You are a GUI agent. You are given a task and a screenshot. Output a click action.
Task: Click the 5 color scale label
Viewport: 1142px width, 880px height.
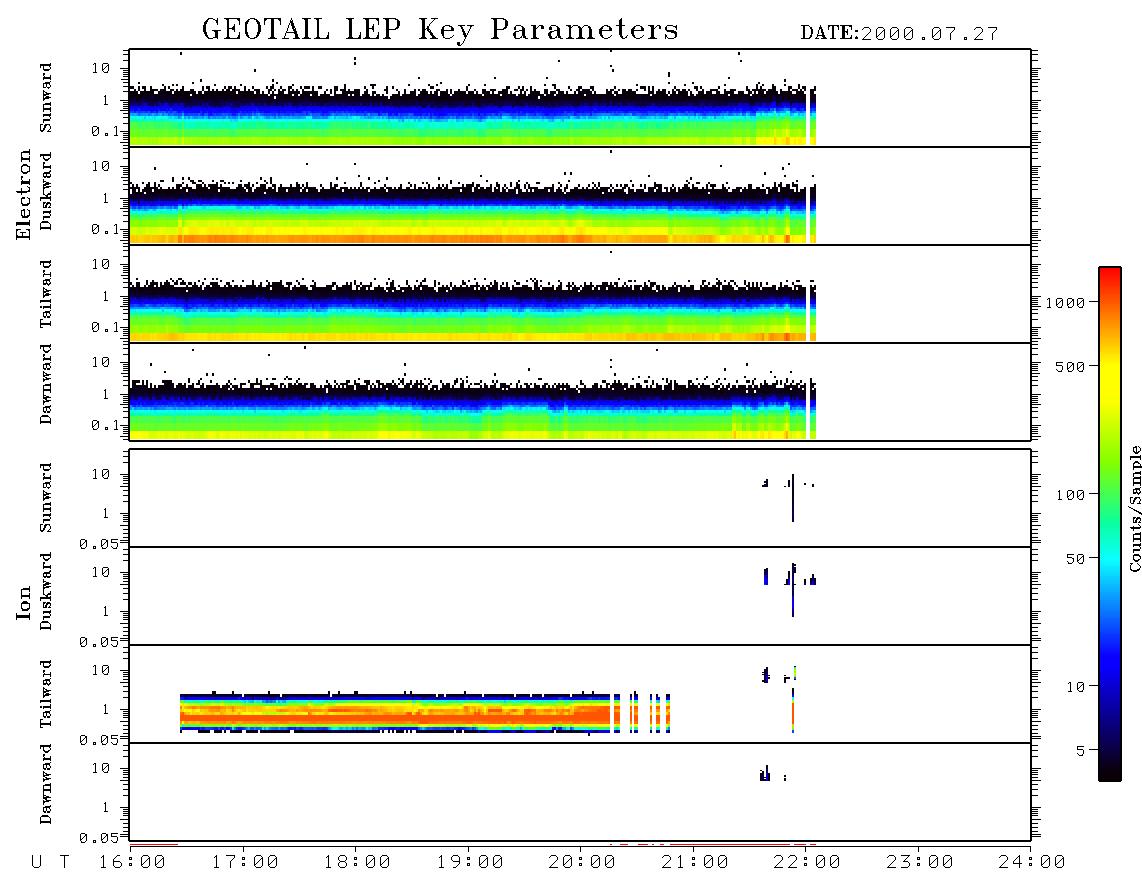point(1081,750)
